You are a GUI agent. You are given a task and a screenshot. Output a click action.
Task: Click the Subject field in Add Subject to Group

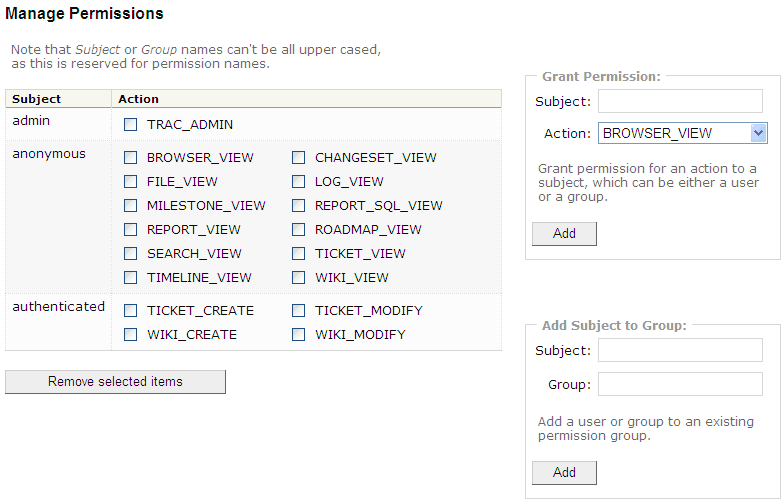point(680,350)
